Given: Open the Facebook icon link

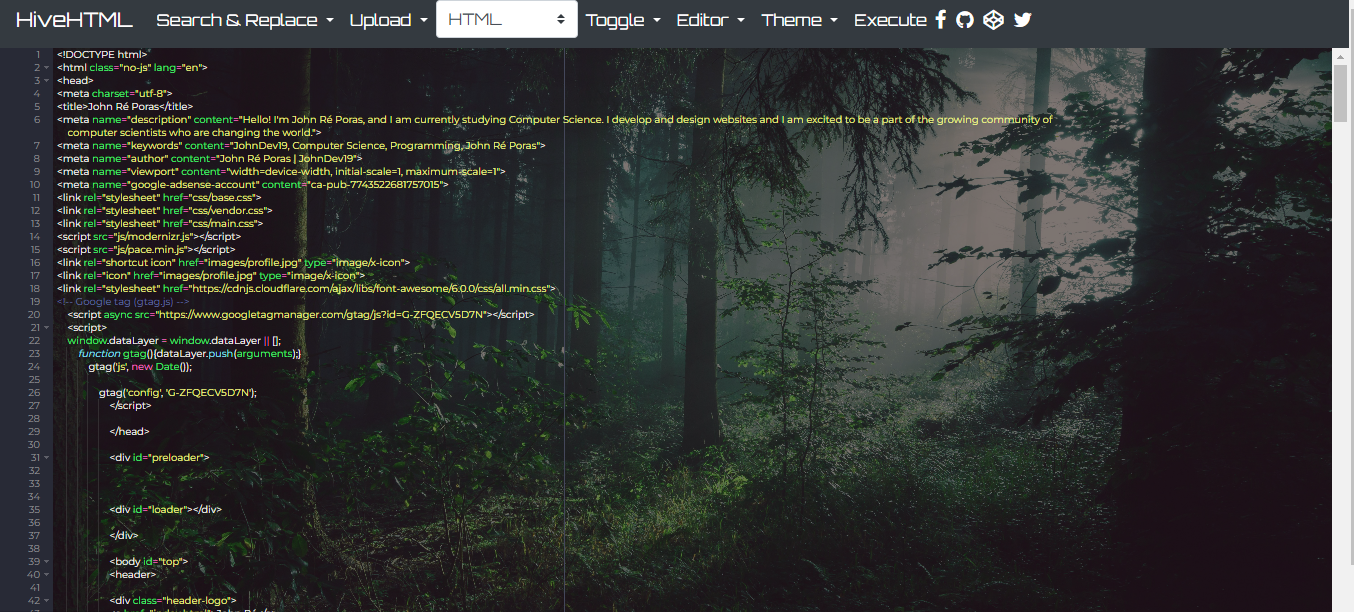Looking at the screenshot, I should coord(940,20).
